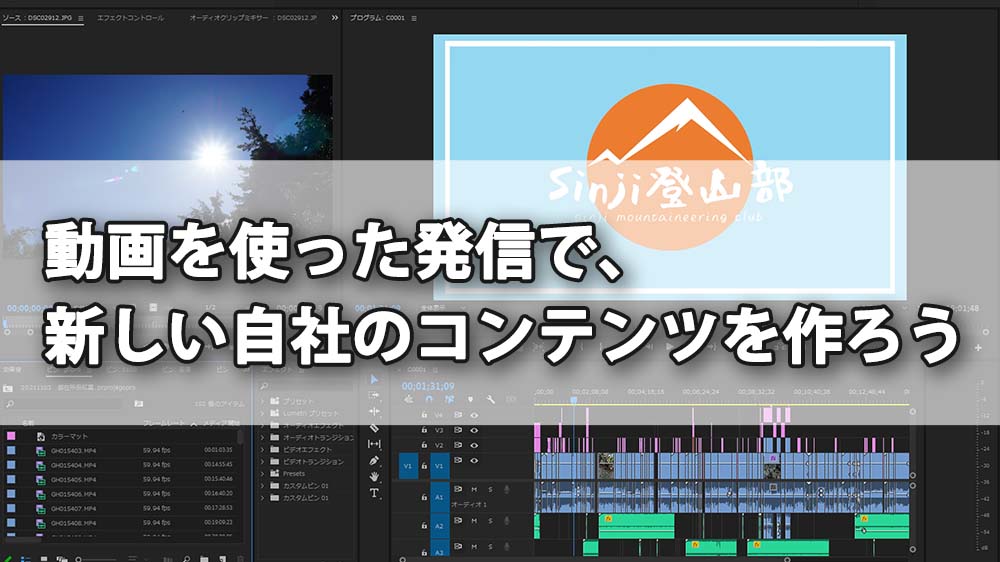The width and height of the screenshot is (1000, 562).
Task: Click the blue playhead on timeline ruler
Action: pos(573,400)
